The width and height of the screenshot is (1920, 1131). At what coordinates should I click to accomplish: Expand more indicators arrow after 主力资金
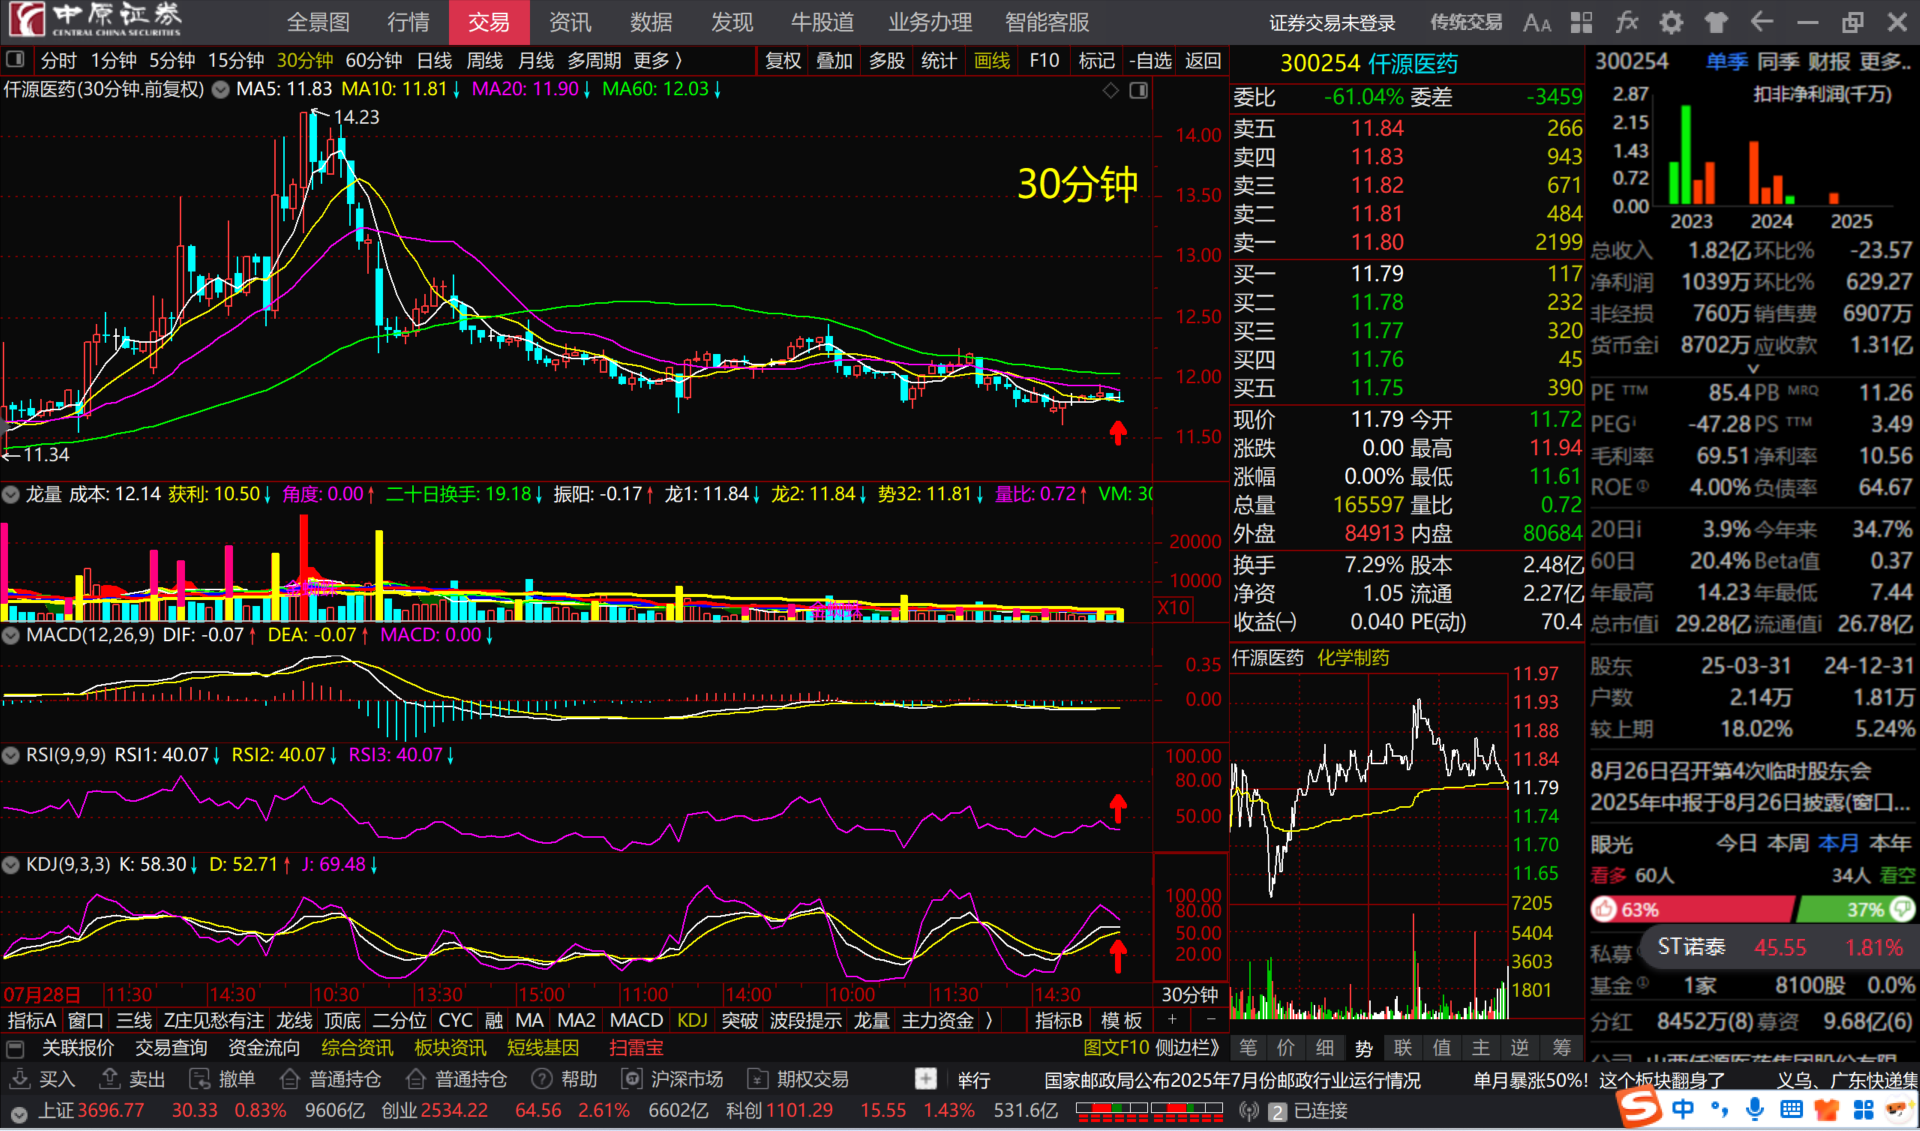pos(989,1020)
